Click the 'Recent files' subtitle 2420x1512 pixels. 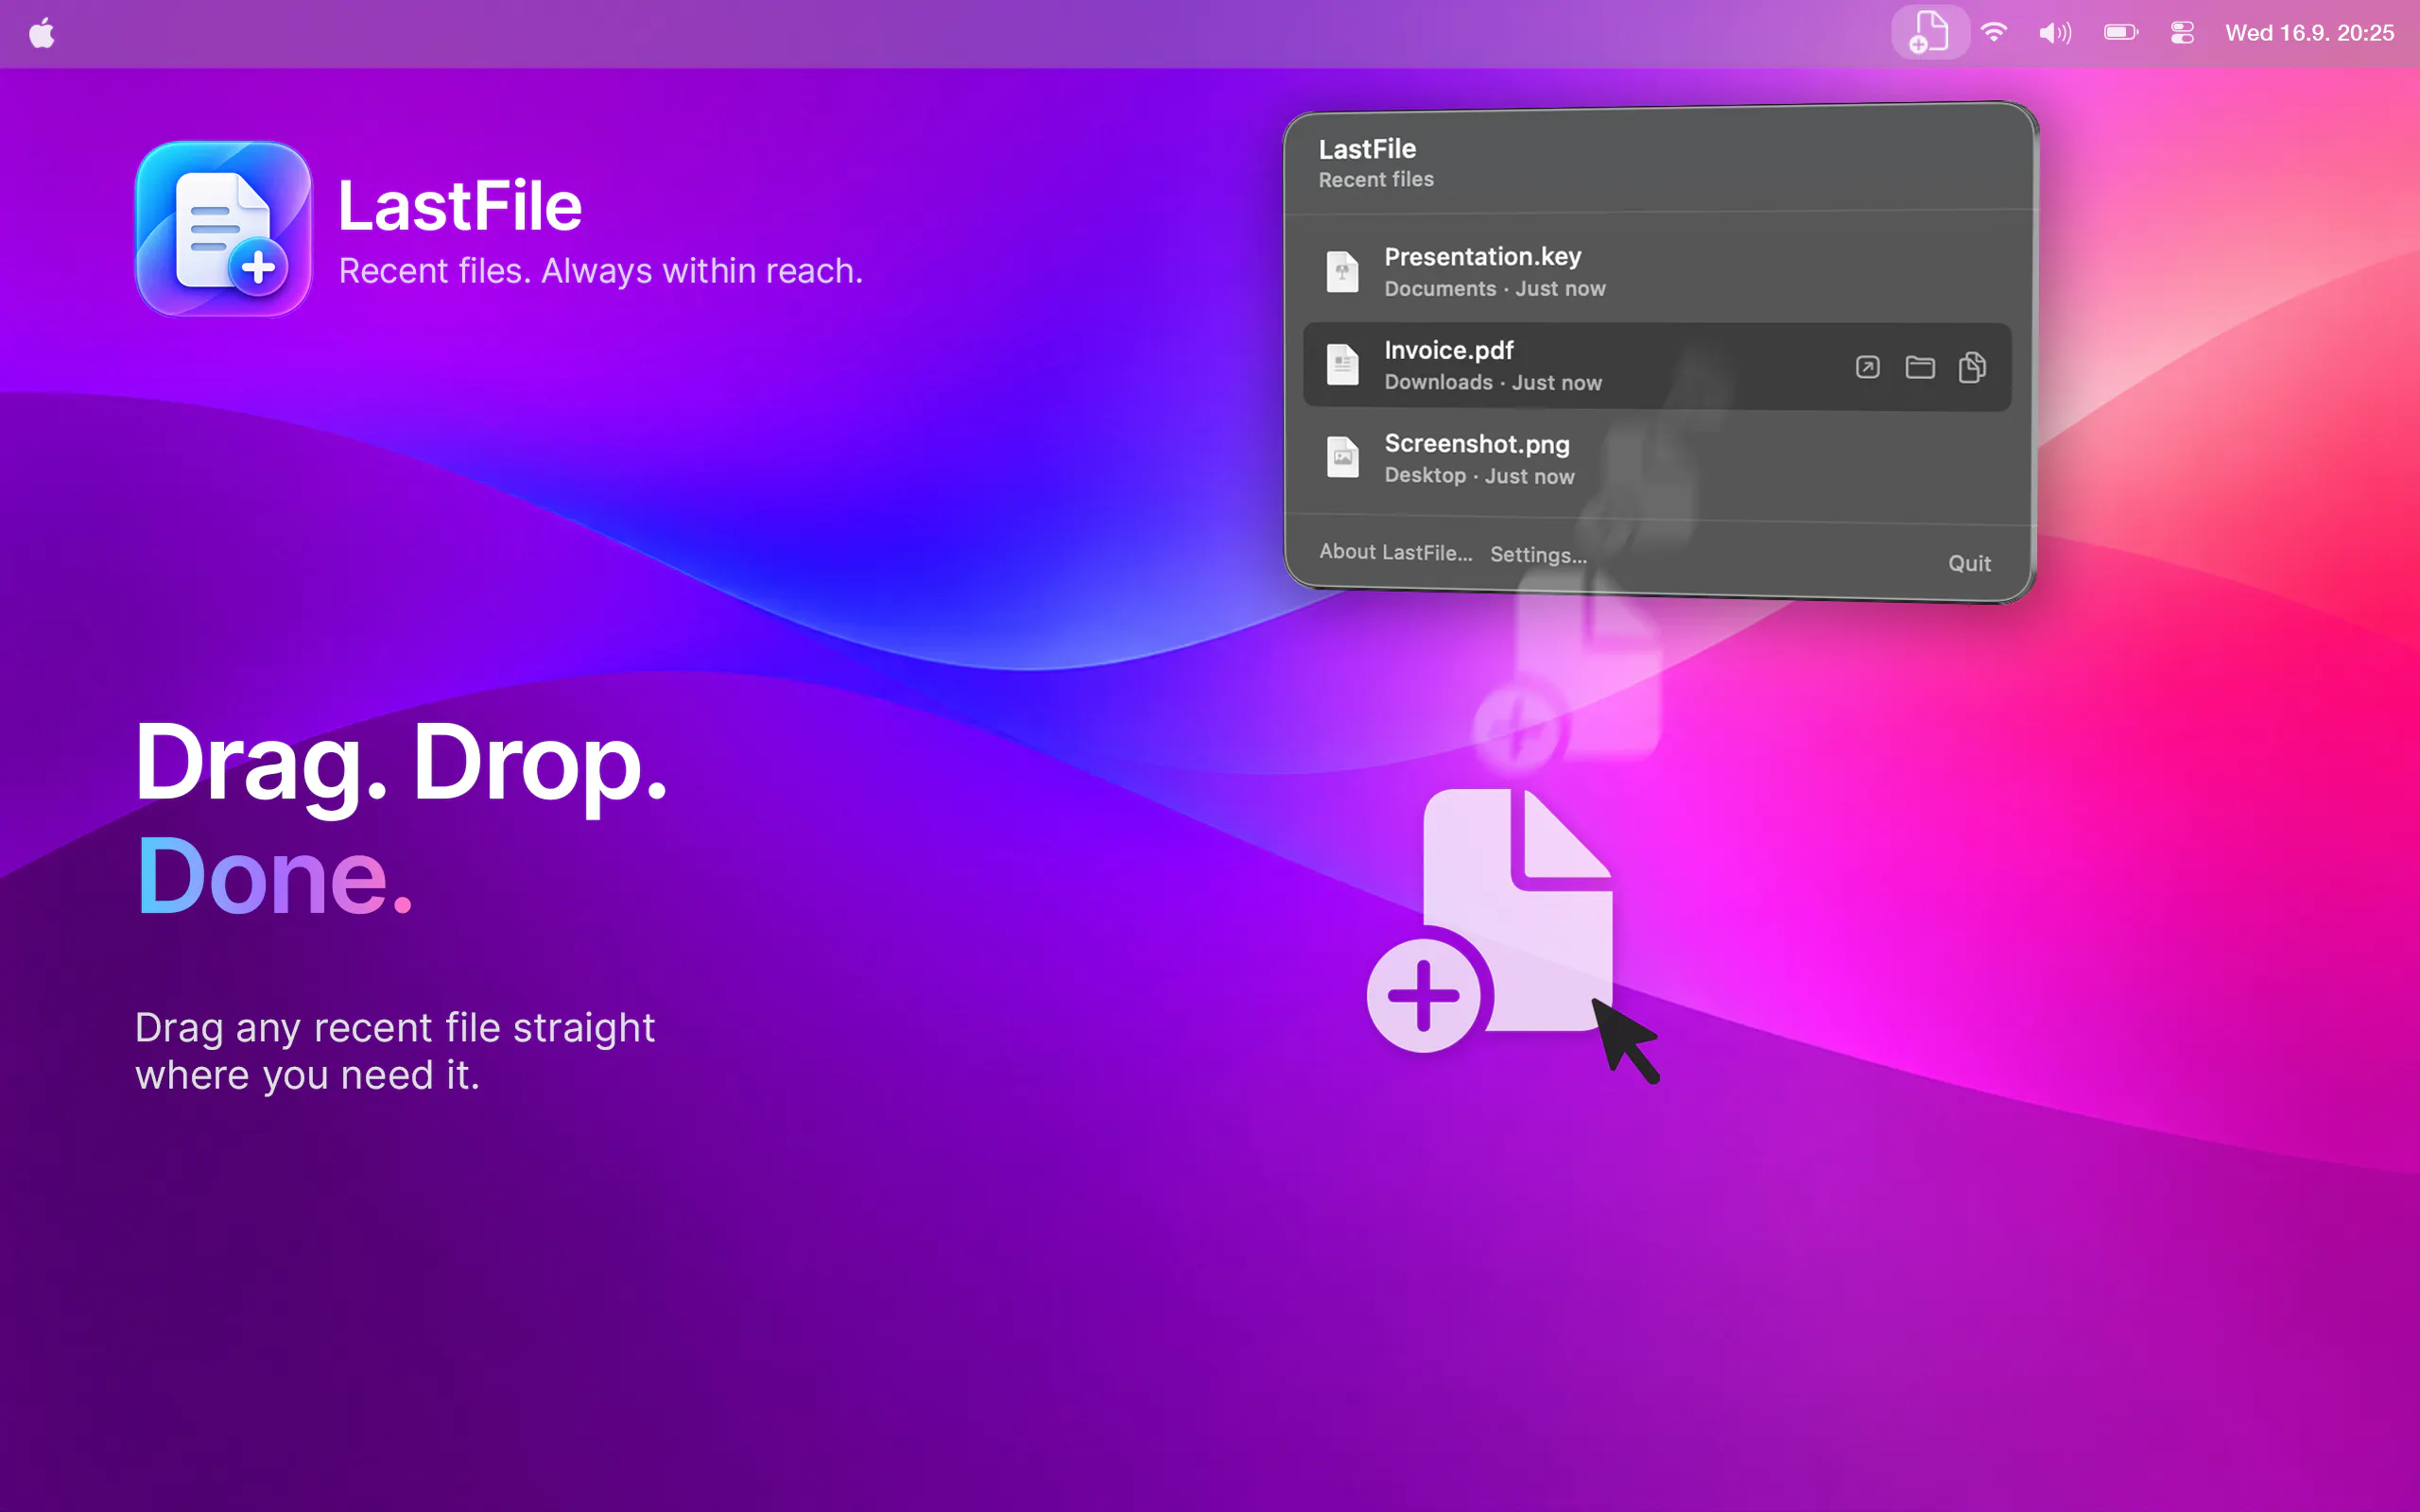coord(1376,180)
